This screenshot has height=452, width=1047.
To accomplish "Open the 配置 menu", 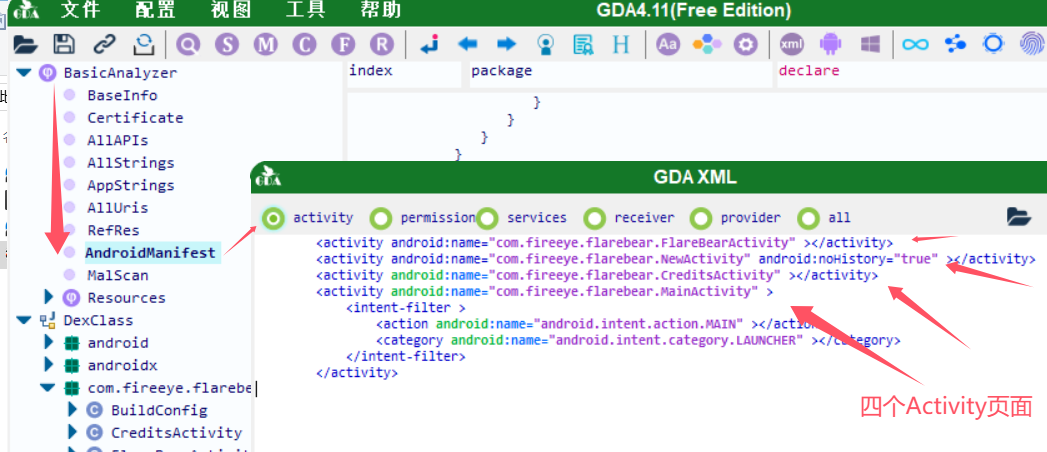I will coord(155,11).
